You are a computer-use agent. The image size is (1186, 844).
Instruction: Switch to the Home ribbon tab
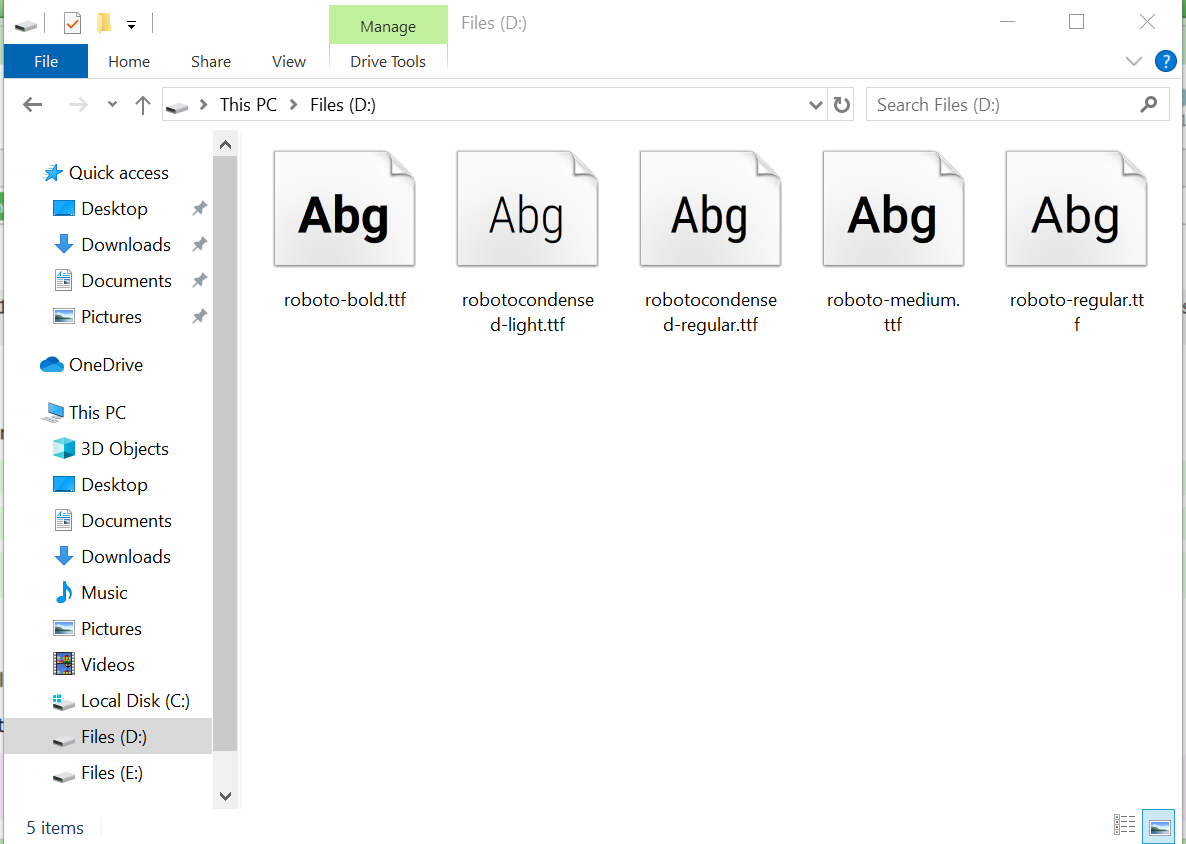pyautogui.click(x=129, y=61)
